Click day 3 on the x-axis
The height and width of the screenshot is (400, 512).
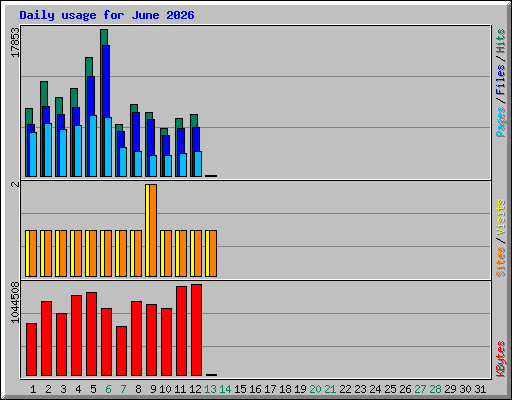(63, 389)
